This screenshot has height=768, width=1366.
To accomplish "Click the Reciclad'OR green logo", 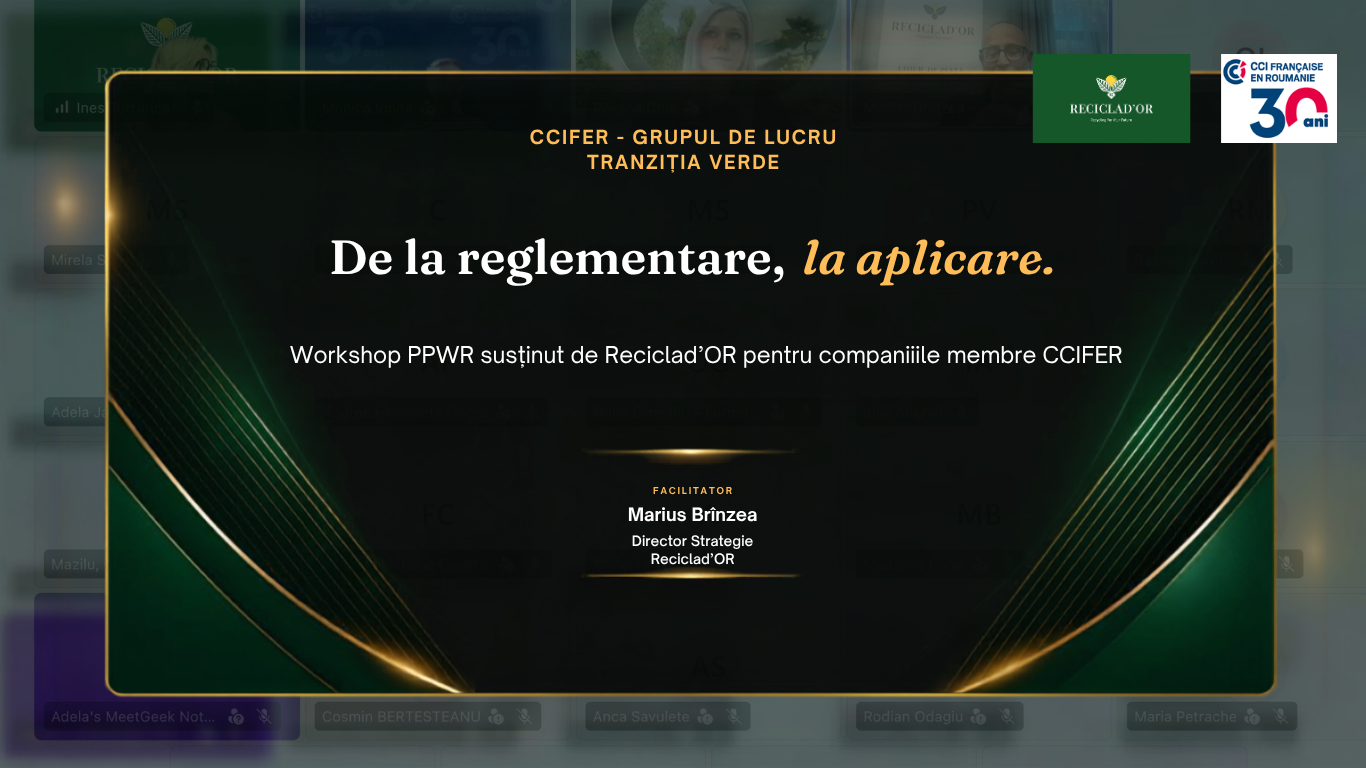I will pyautogui.click(x=1111, y=98).
